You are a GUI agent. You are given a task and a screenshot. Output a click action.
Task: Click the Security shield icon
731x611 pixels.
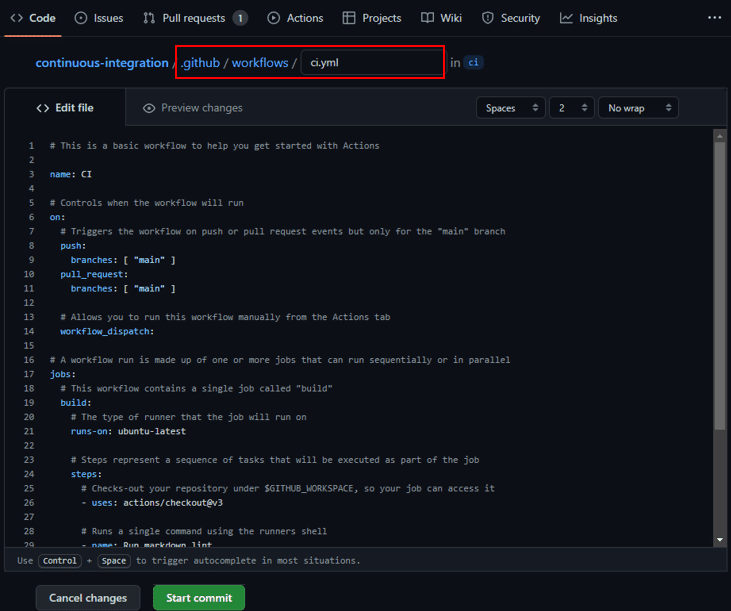[488, 18]
